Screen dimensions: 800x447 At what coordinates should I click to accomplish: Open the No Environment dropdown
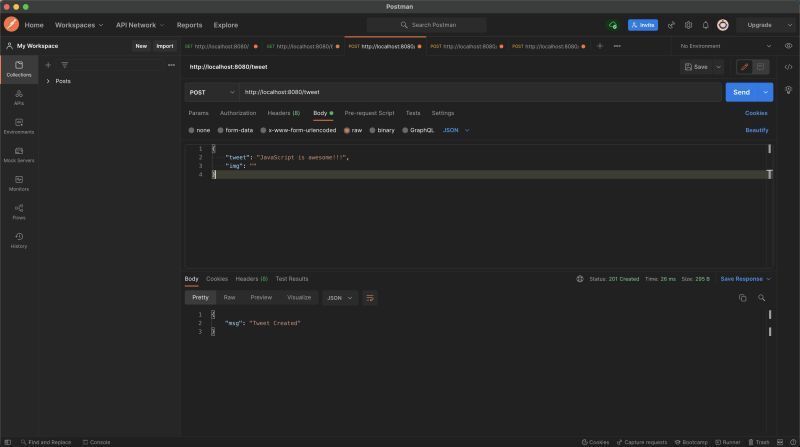coord(726,46)
